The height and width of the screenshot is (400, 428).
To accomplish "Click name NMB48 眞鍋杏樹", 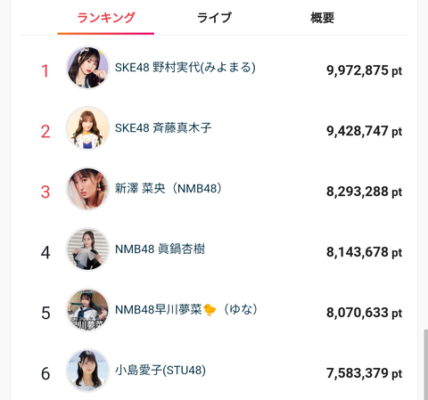I will pos(160,249).
